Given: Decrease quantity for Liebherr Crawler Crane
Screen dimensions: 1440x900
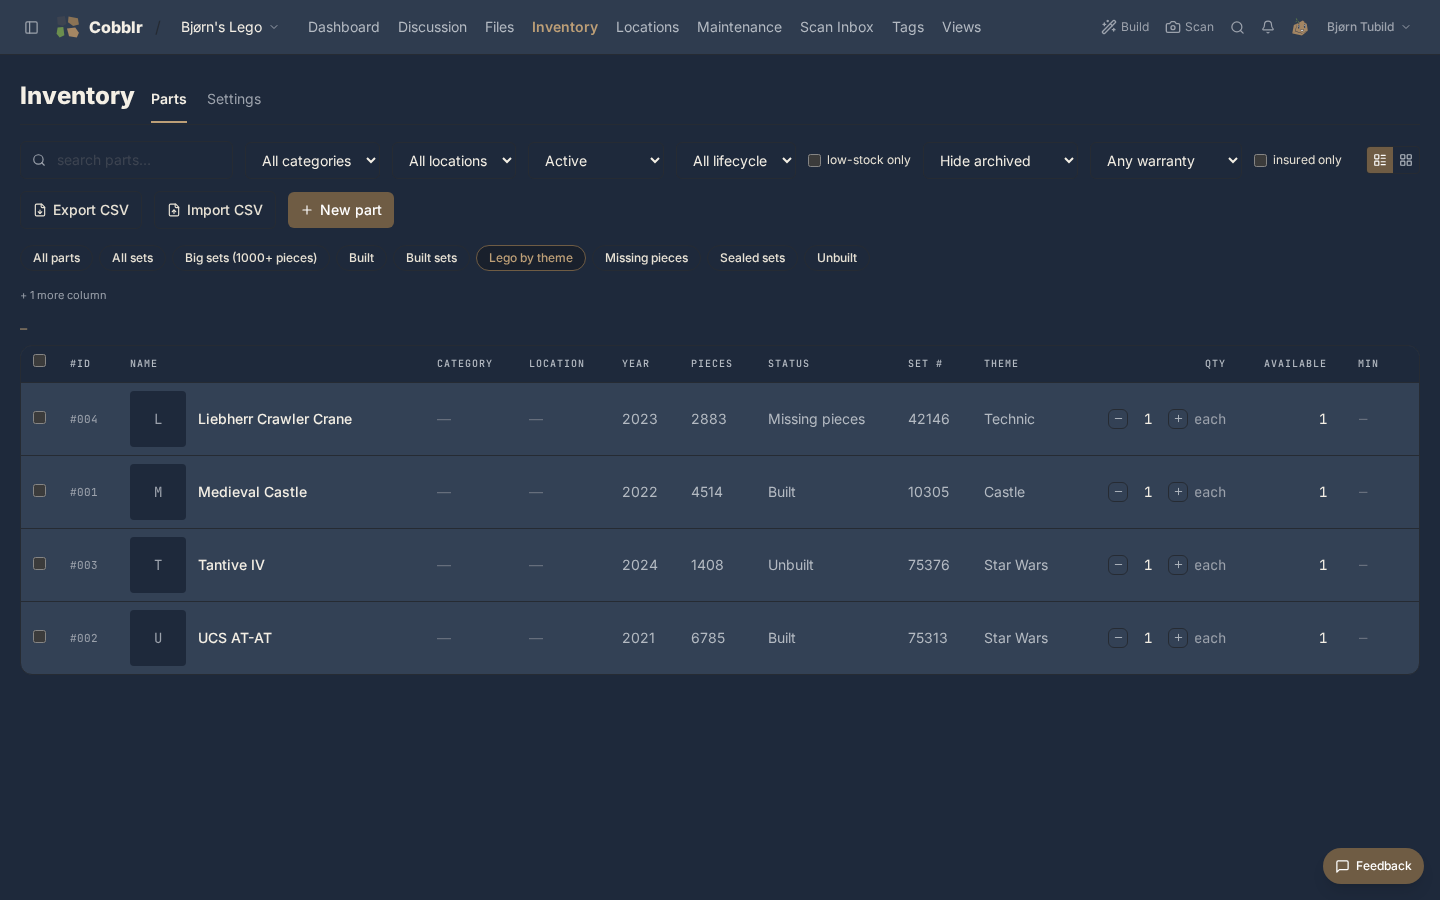Looking at the screenshot, I should [x=1118, y=419].
